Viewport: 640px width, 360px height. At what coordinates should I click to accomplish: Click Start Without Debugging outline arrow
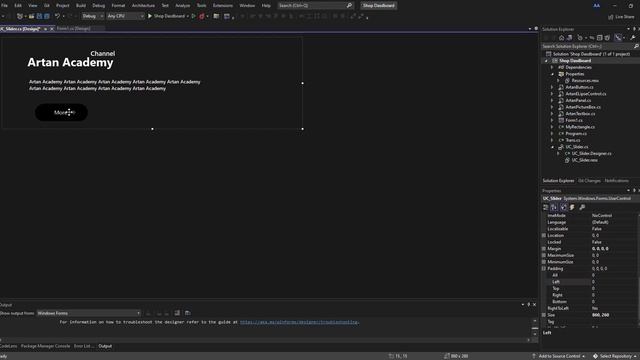(193, 16)
